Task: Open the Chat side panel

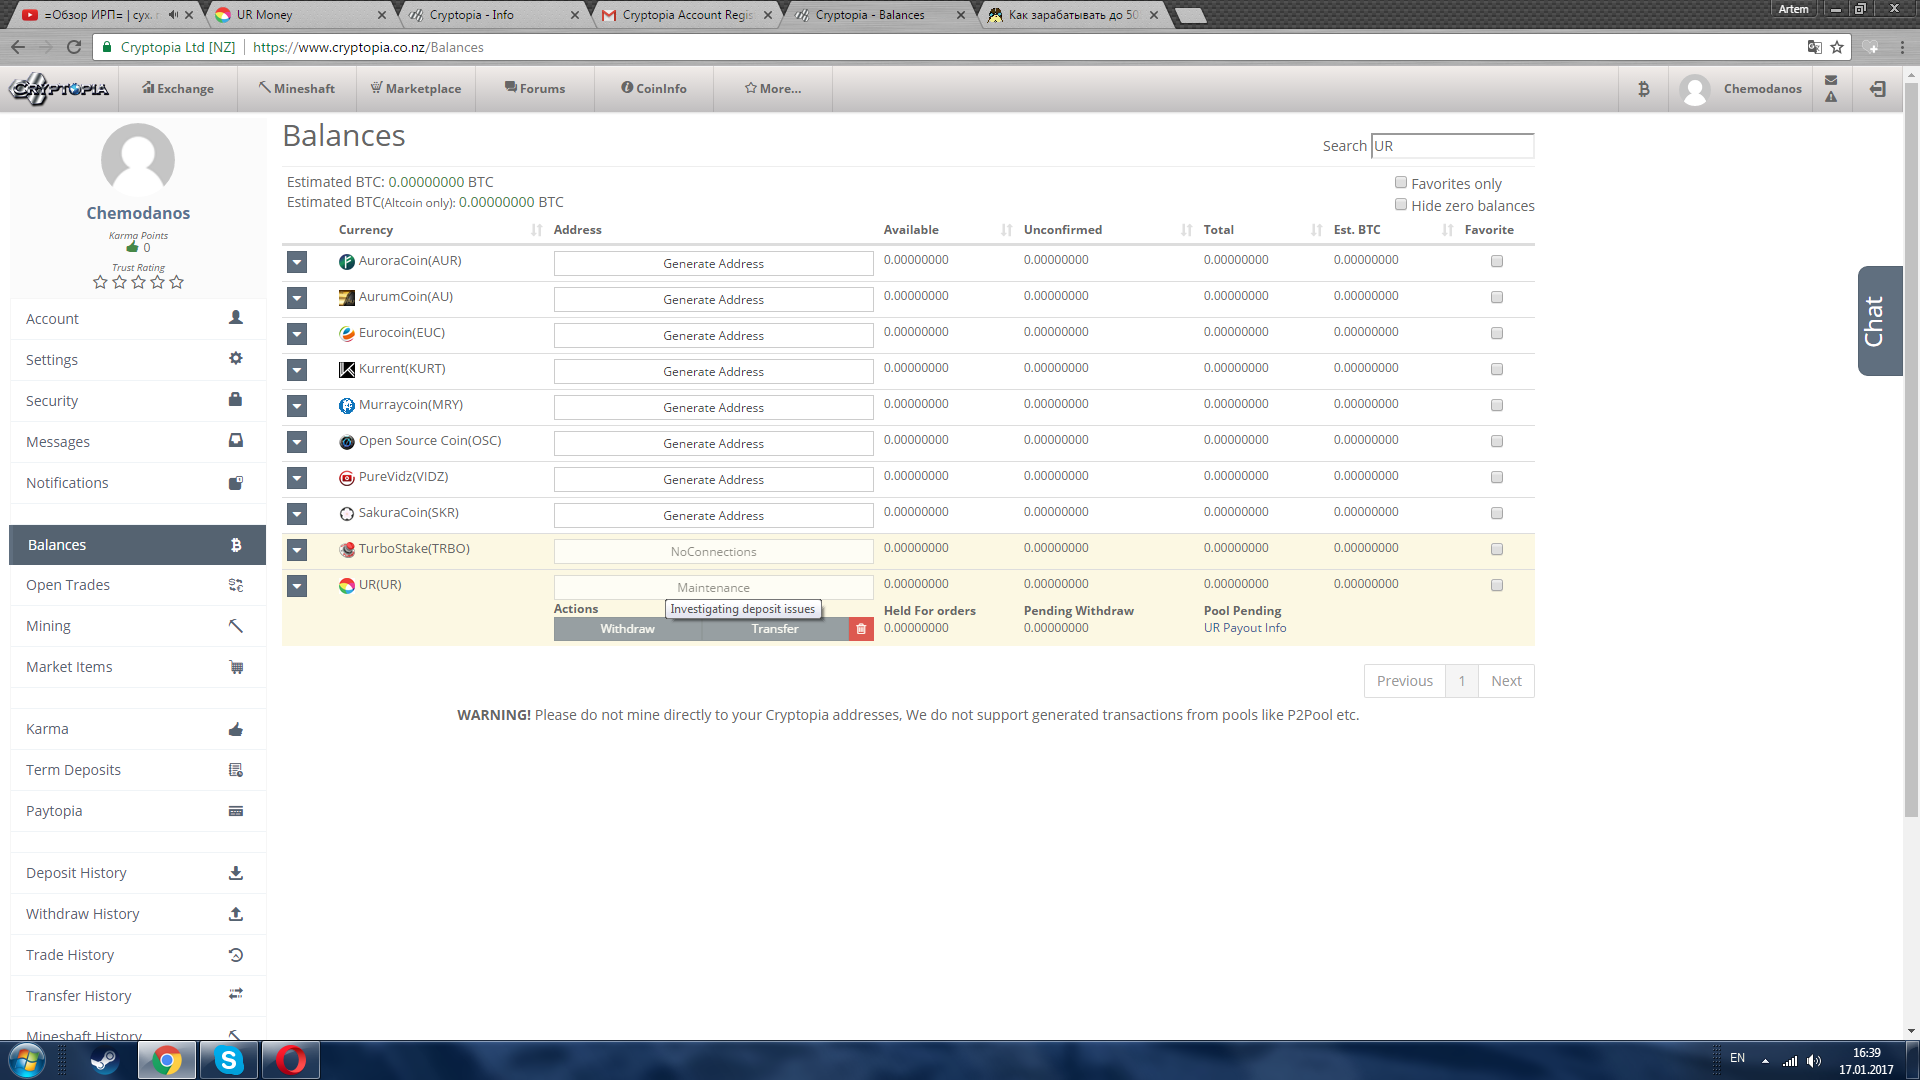Action: [x=1879, y=321]
